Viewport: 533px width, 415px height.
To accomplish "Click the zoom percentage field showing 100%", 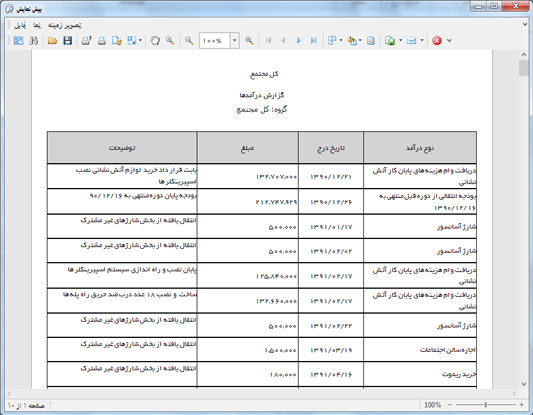I will tap(215, 41).
